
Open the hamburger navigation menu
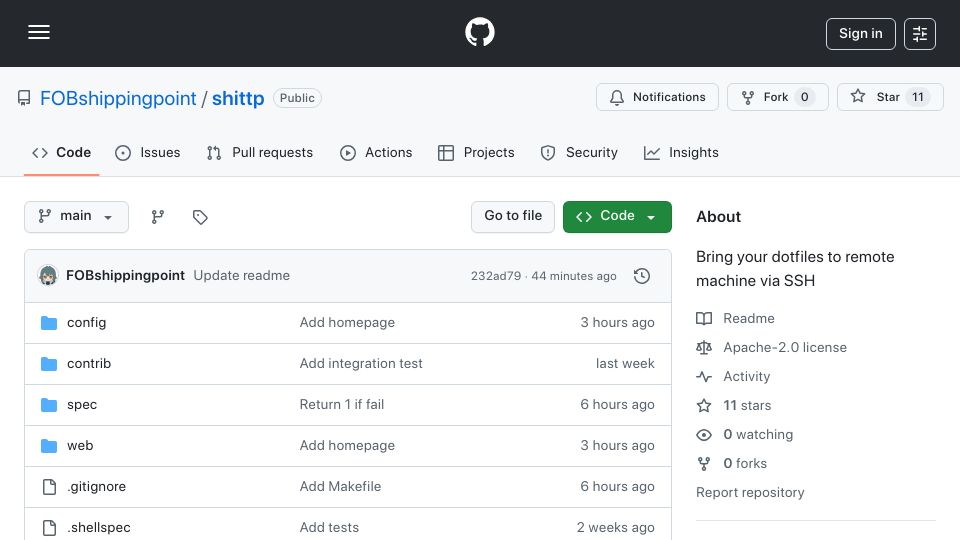pyautogui.click(x=39, y=32)
